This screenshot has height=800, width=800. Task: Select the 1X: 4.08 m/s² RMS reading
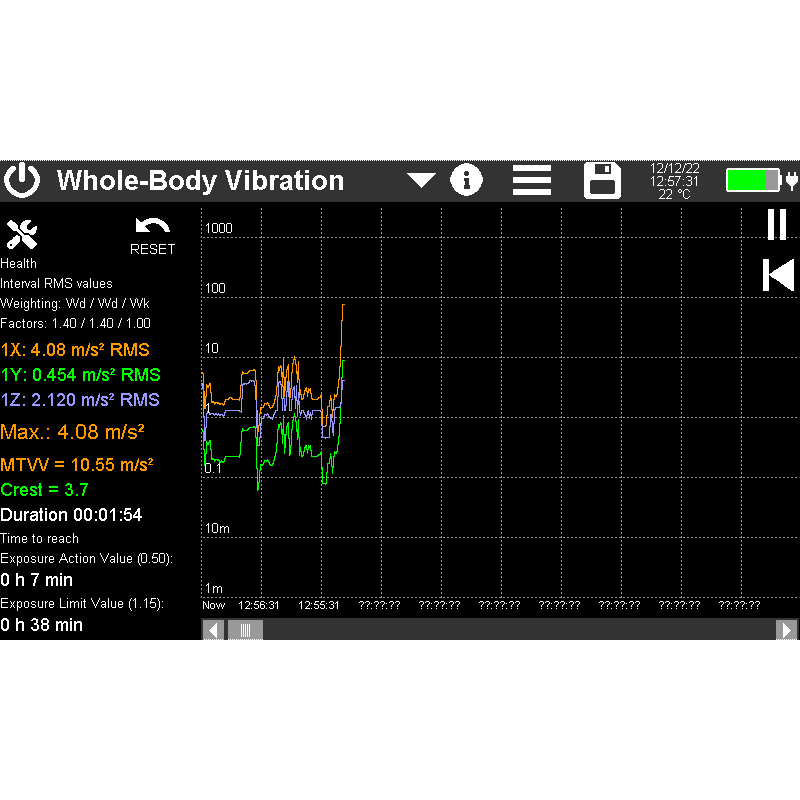pyautogui.click(x=75, y=350)
